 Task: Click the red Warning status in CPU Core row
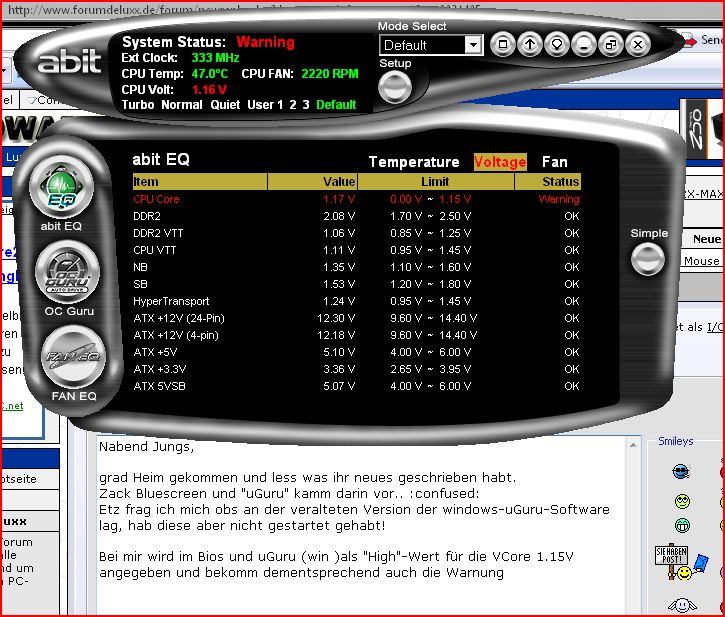(559, 199)
